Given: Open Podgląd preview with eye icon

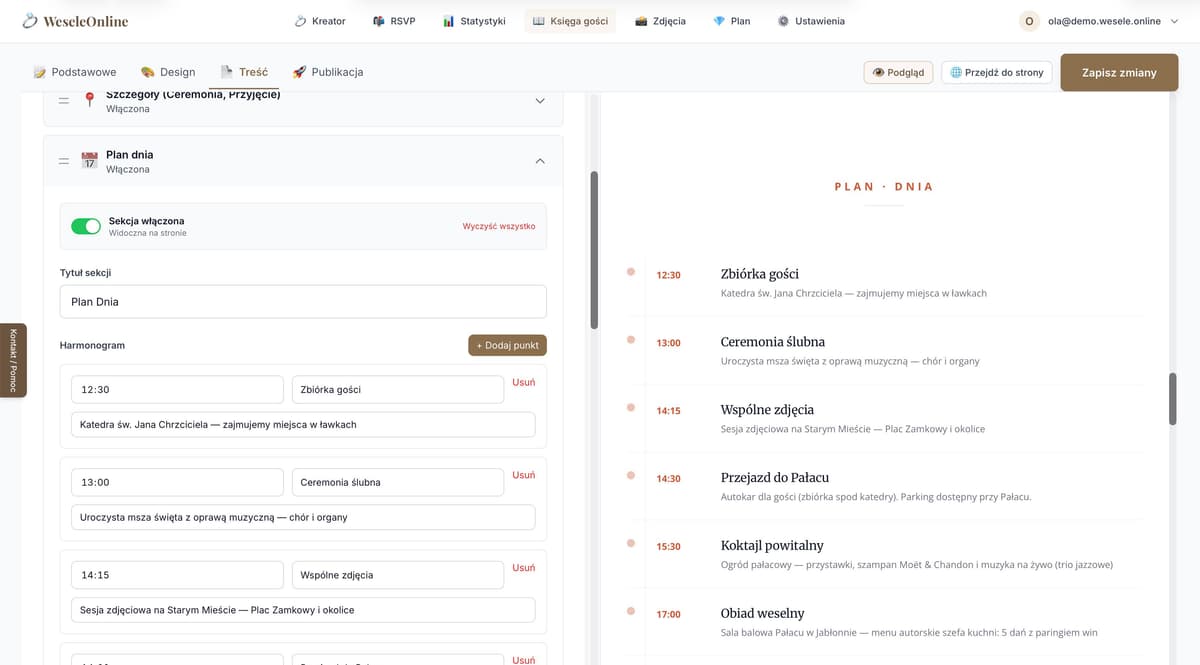Looking at the screenshot, I should [x=898, y=72].
